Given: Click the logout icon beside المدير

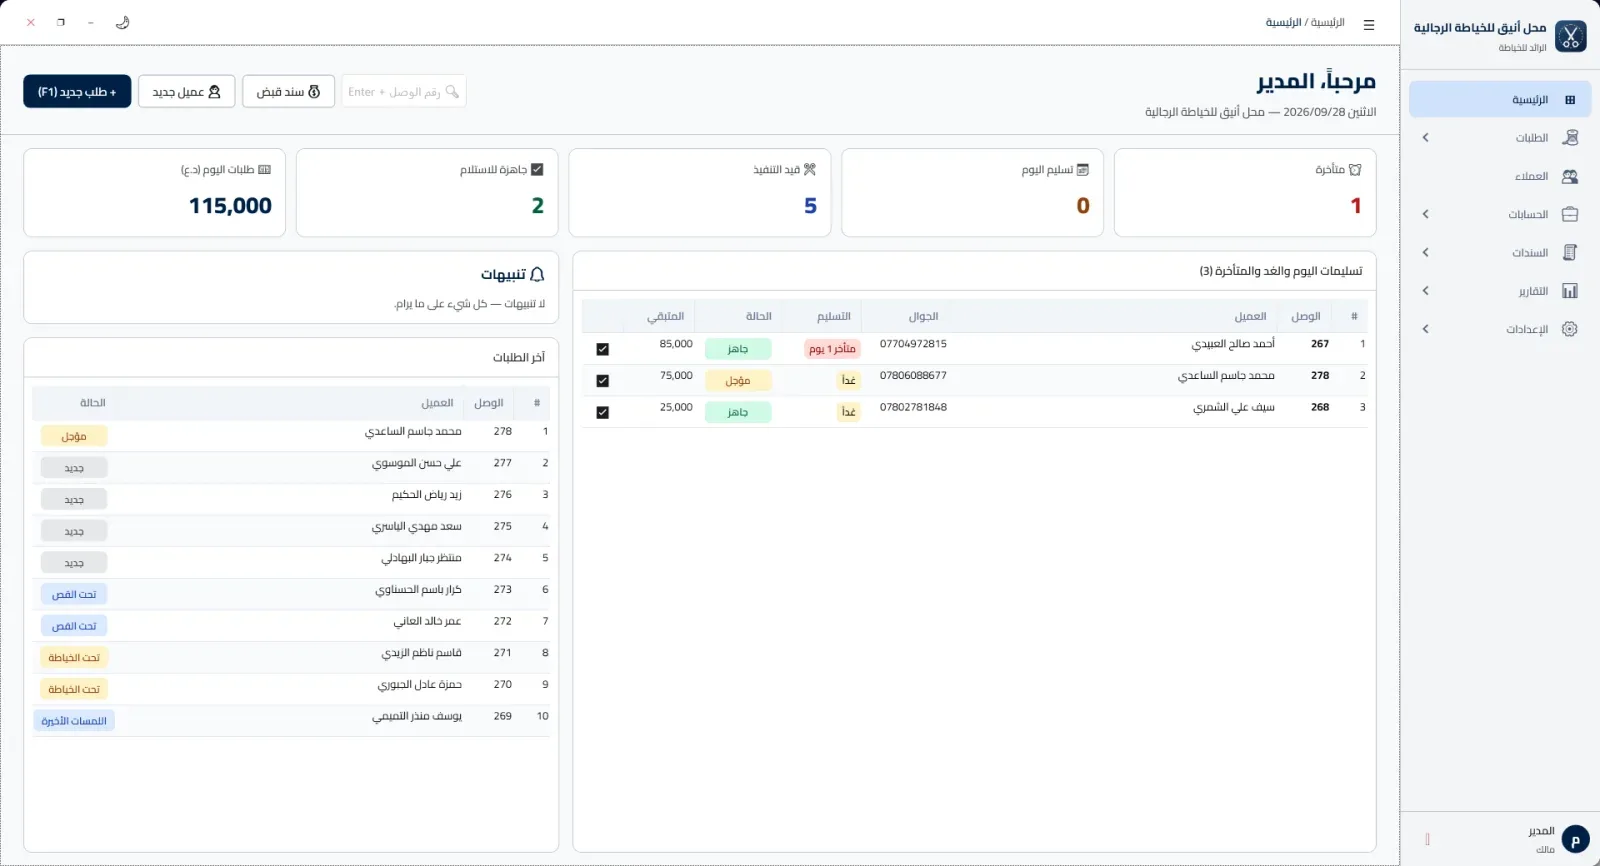Looking at the screenshot, I should (x=1427, y=839).
